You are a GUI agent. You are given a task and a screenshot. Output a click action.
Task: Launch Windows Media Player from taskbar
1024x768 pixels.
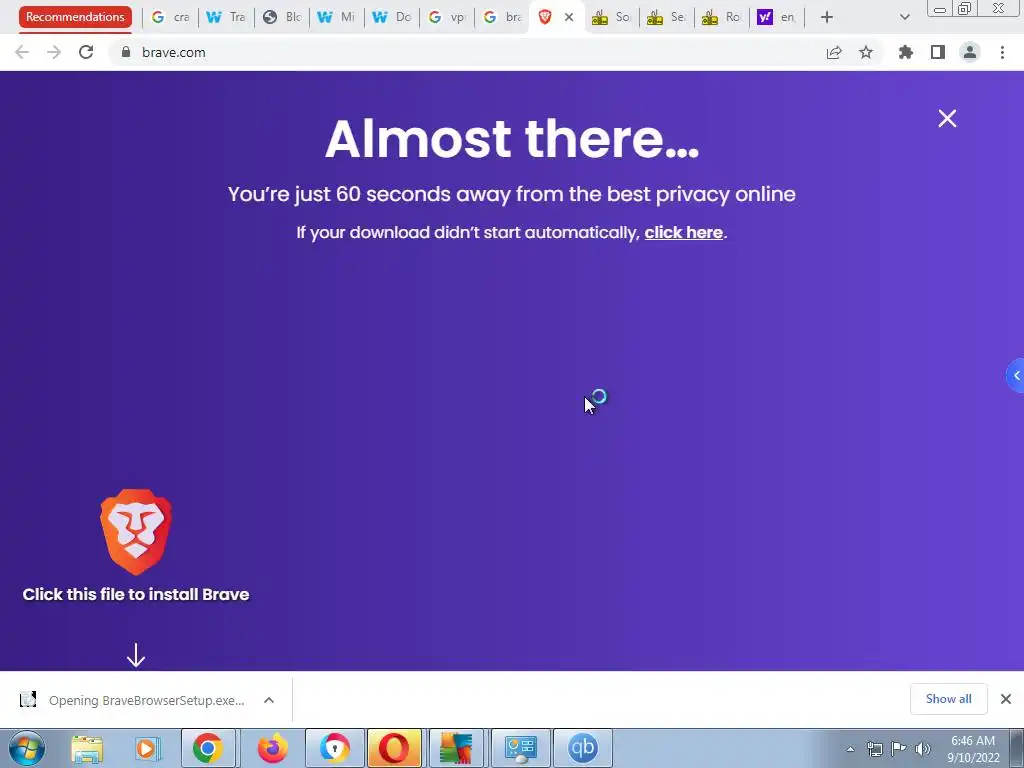coord(148,748)
